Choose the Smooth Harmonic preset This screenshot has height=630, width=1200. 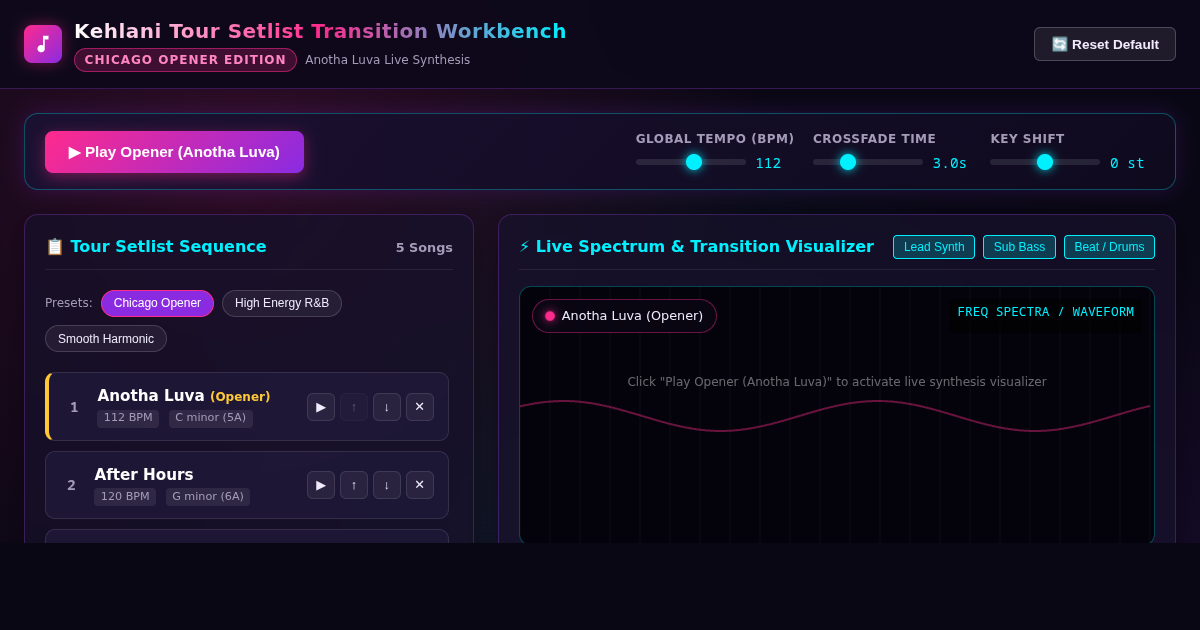coord(106,339)
